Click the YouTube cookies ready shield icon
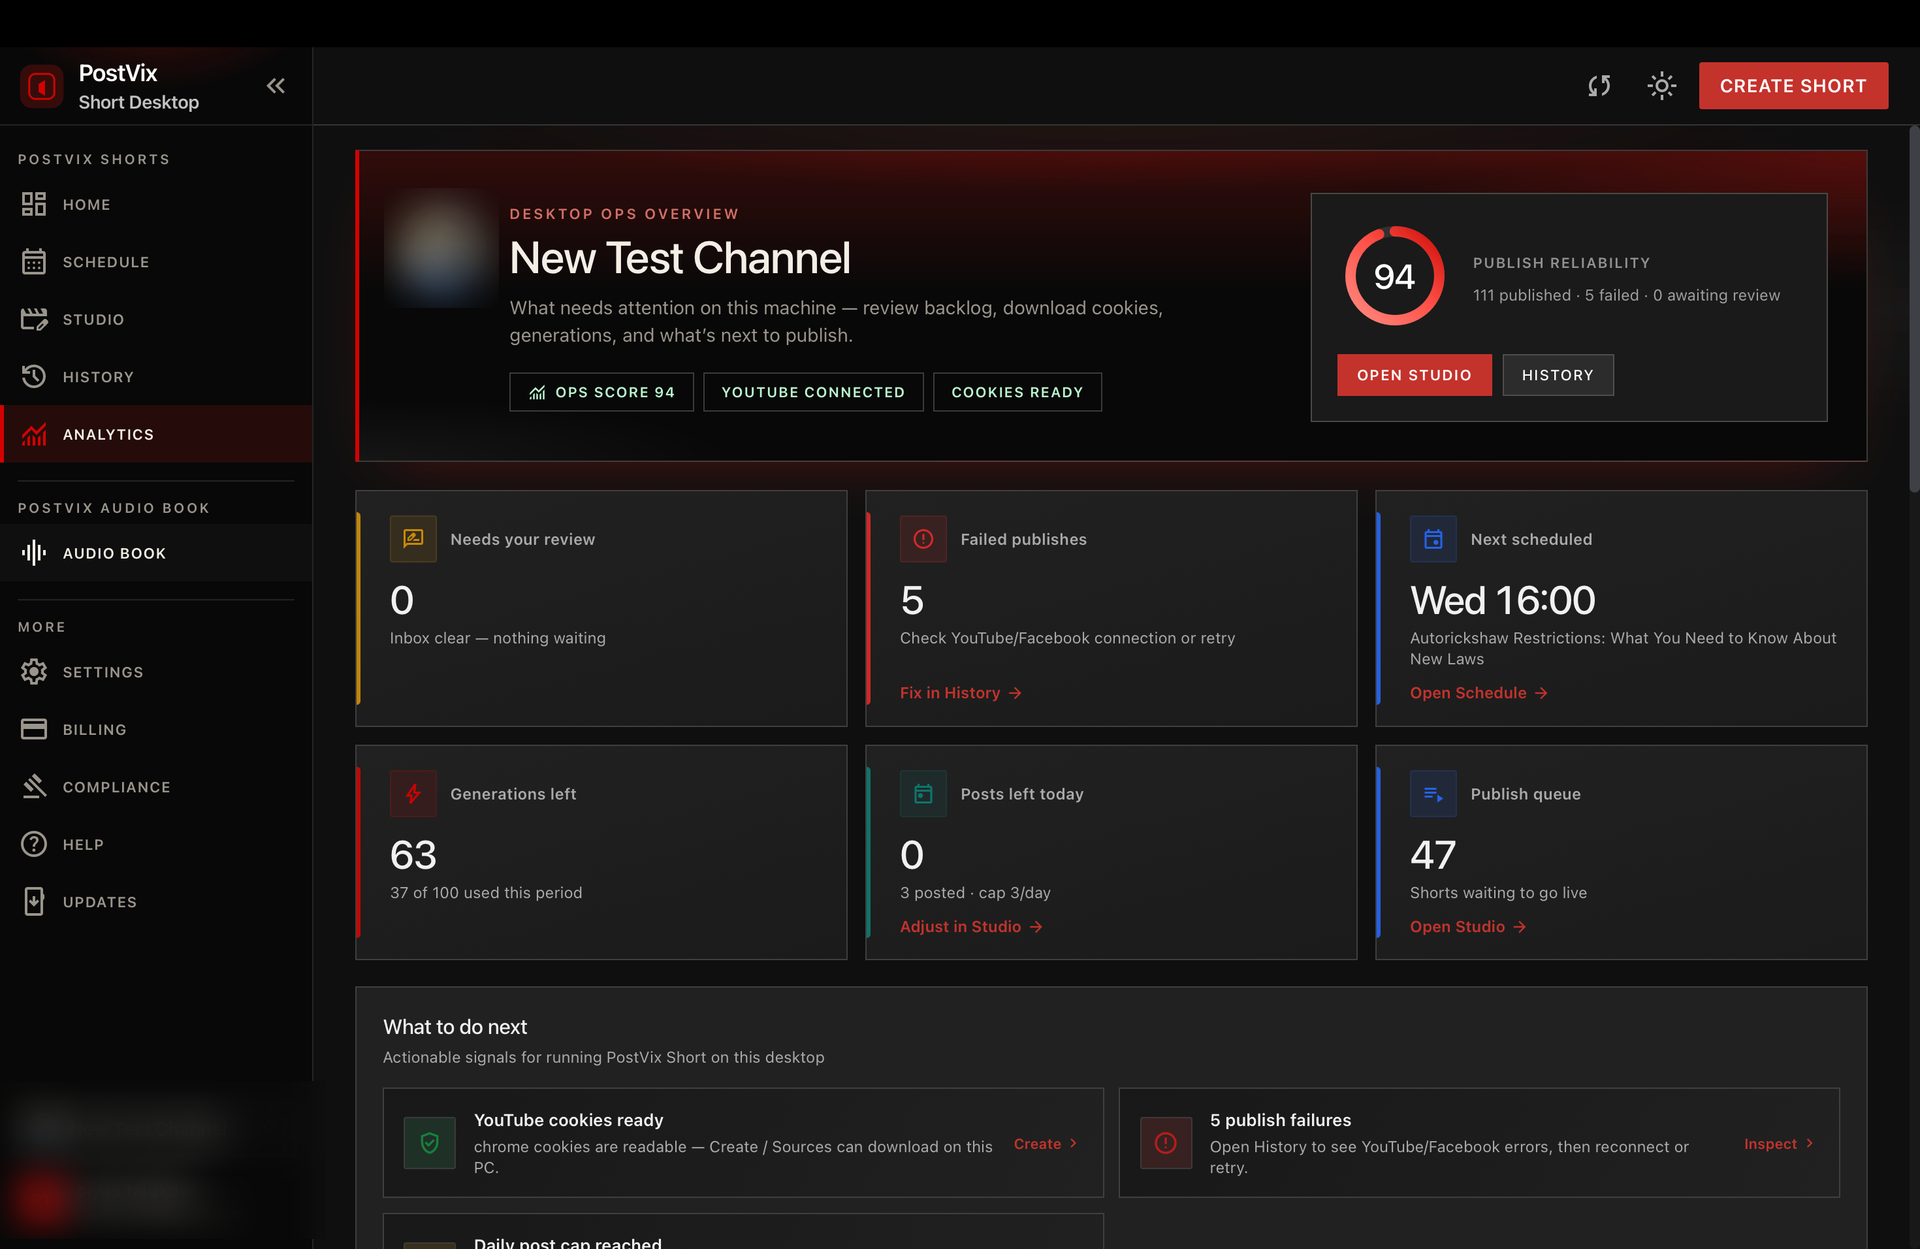Viewport: 1920px width, 1249px height. click(x=429, y=1143)
